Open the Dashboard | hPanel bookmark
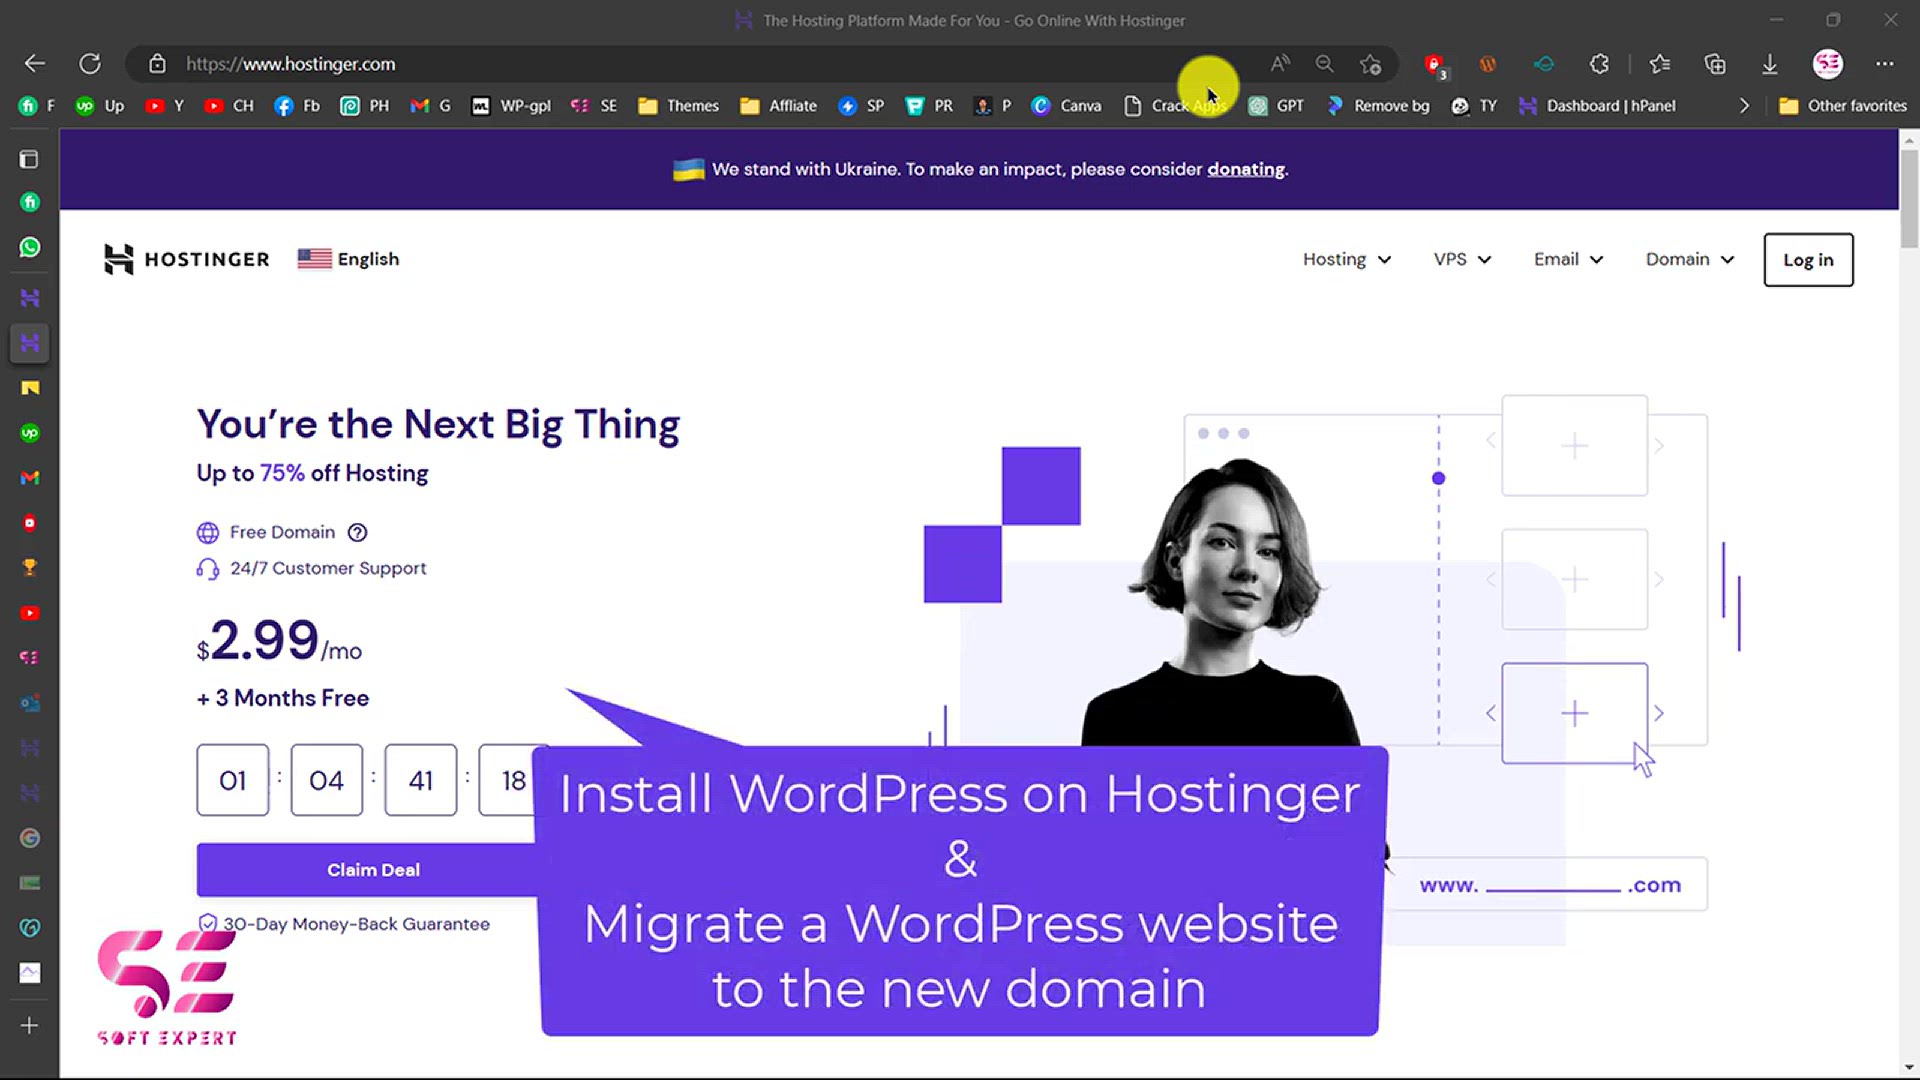The image size is (1920, 1080). tap(1596, 106)
